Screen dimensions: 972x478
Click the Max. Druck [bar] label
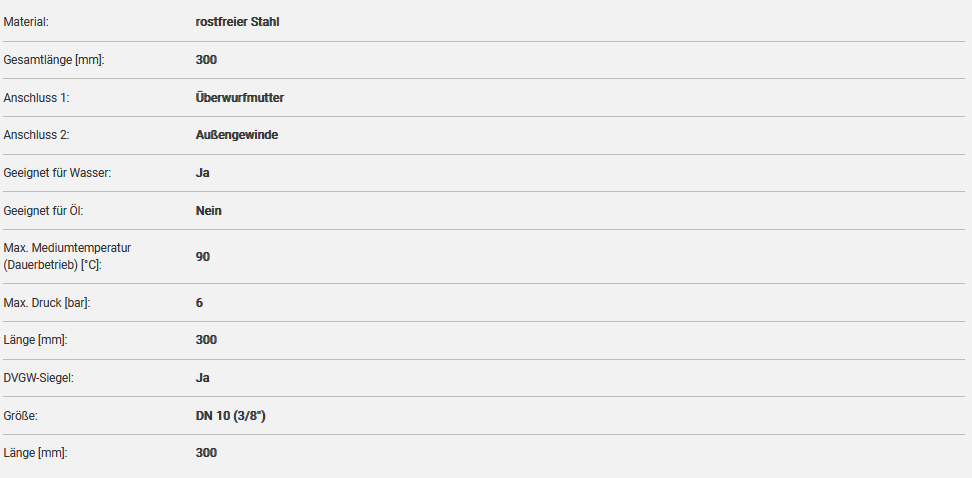tap(47, 302)
